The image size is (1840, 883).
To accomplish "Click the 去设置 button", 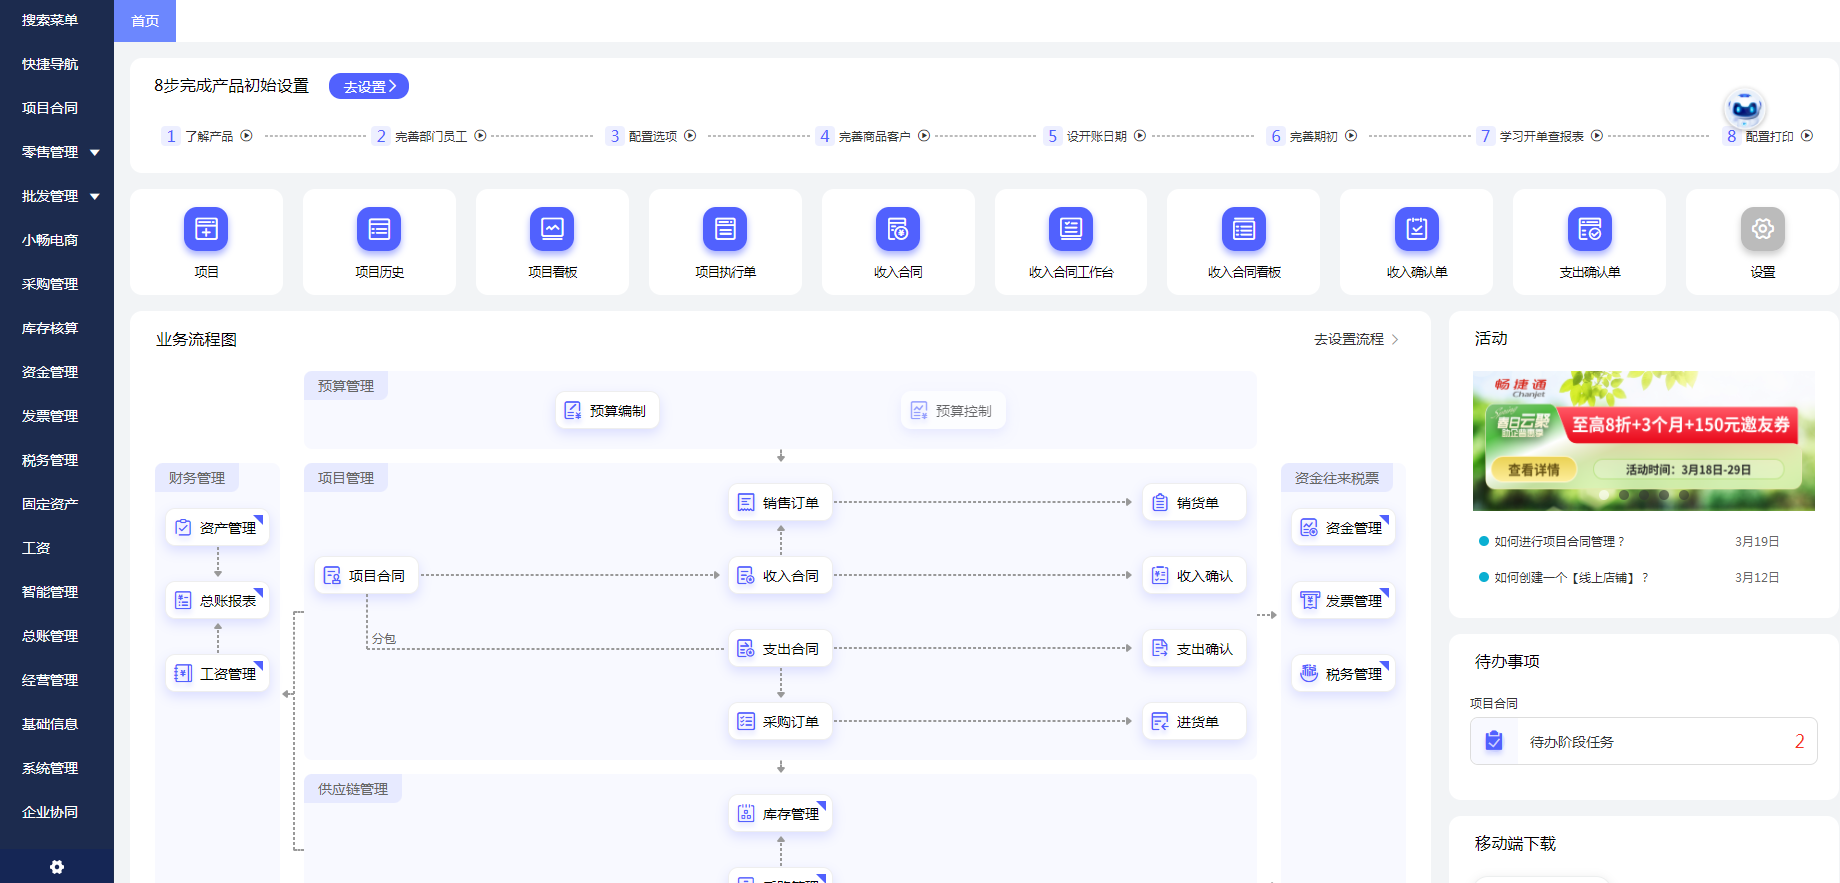I will pos(369,86).
